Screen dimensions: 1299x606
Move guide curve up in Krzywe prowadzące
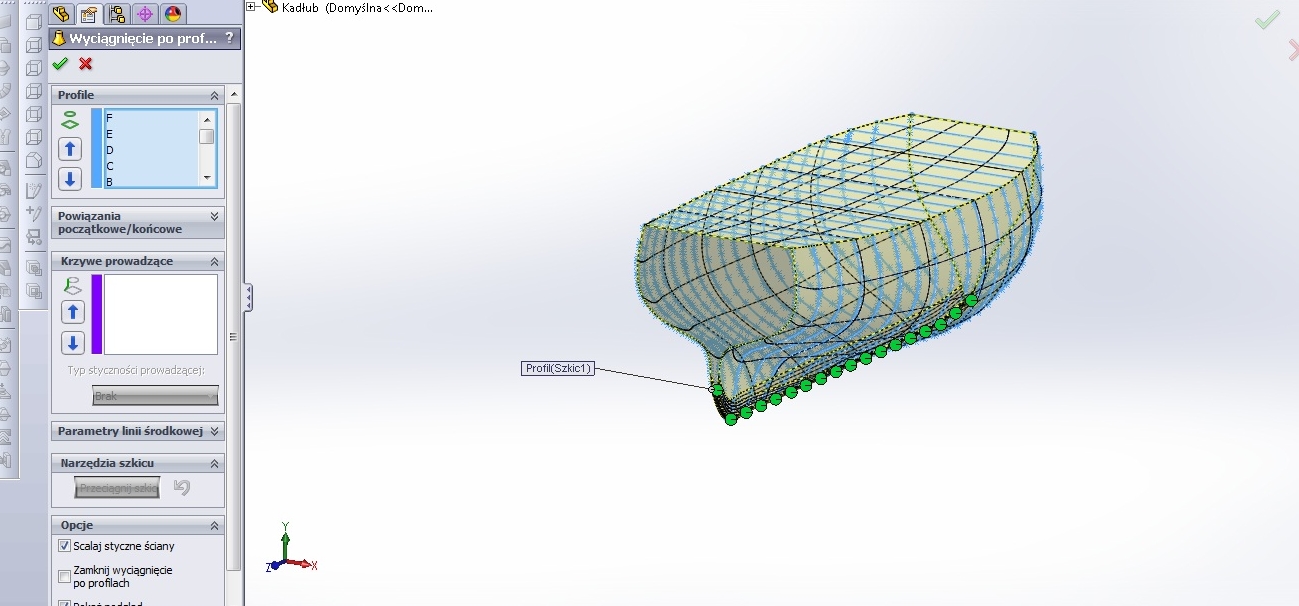pyautogui.click(x=72, y=312)
